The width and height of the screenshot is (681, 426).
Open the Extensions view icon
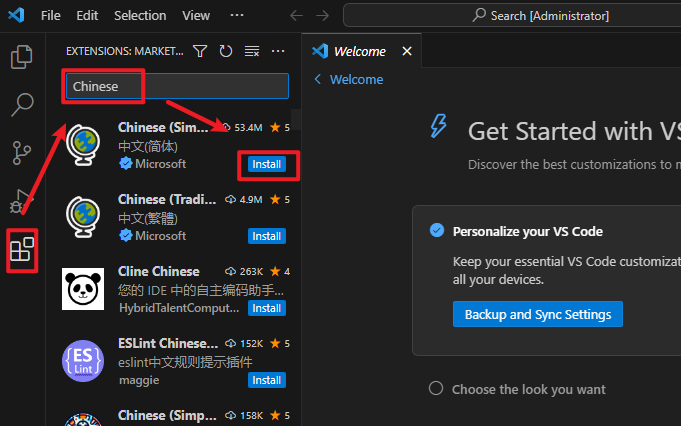(22, 250)
